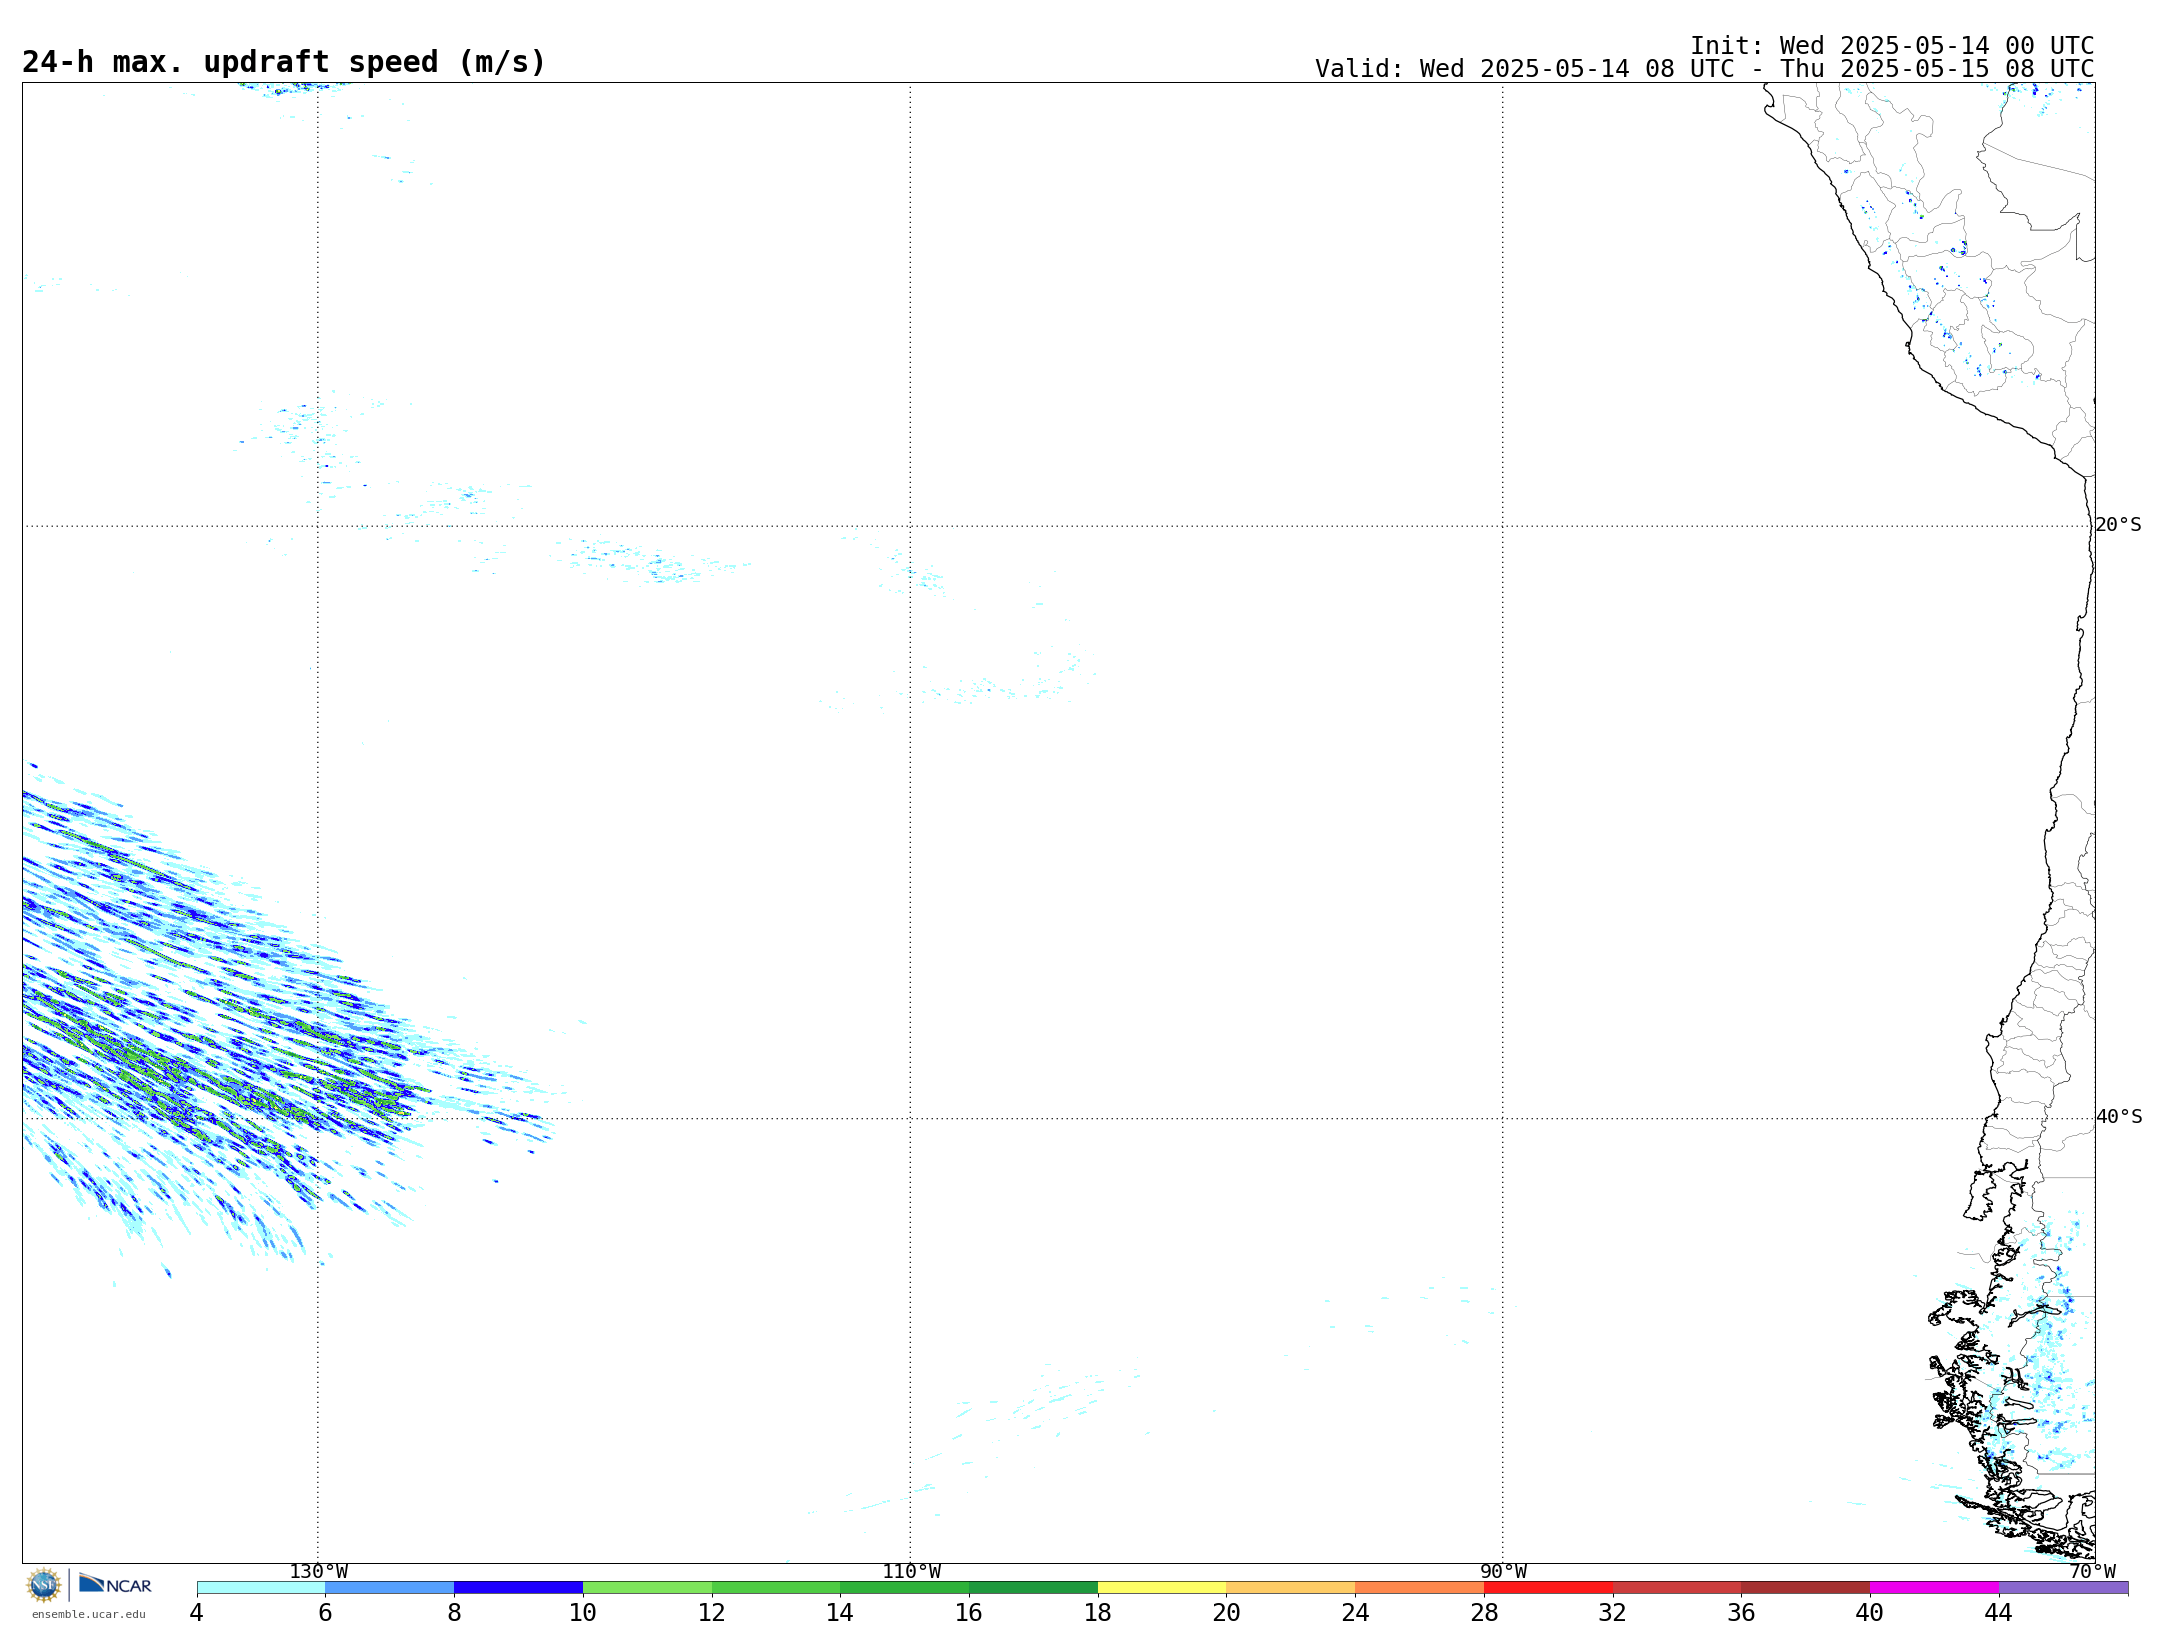Click the 90°W longitude label
This screenshot has height=1626, width=2160.
tap(1503, 1571)
